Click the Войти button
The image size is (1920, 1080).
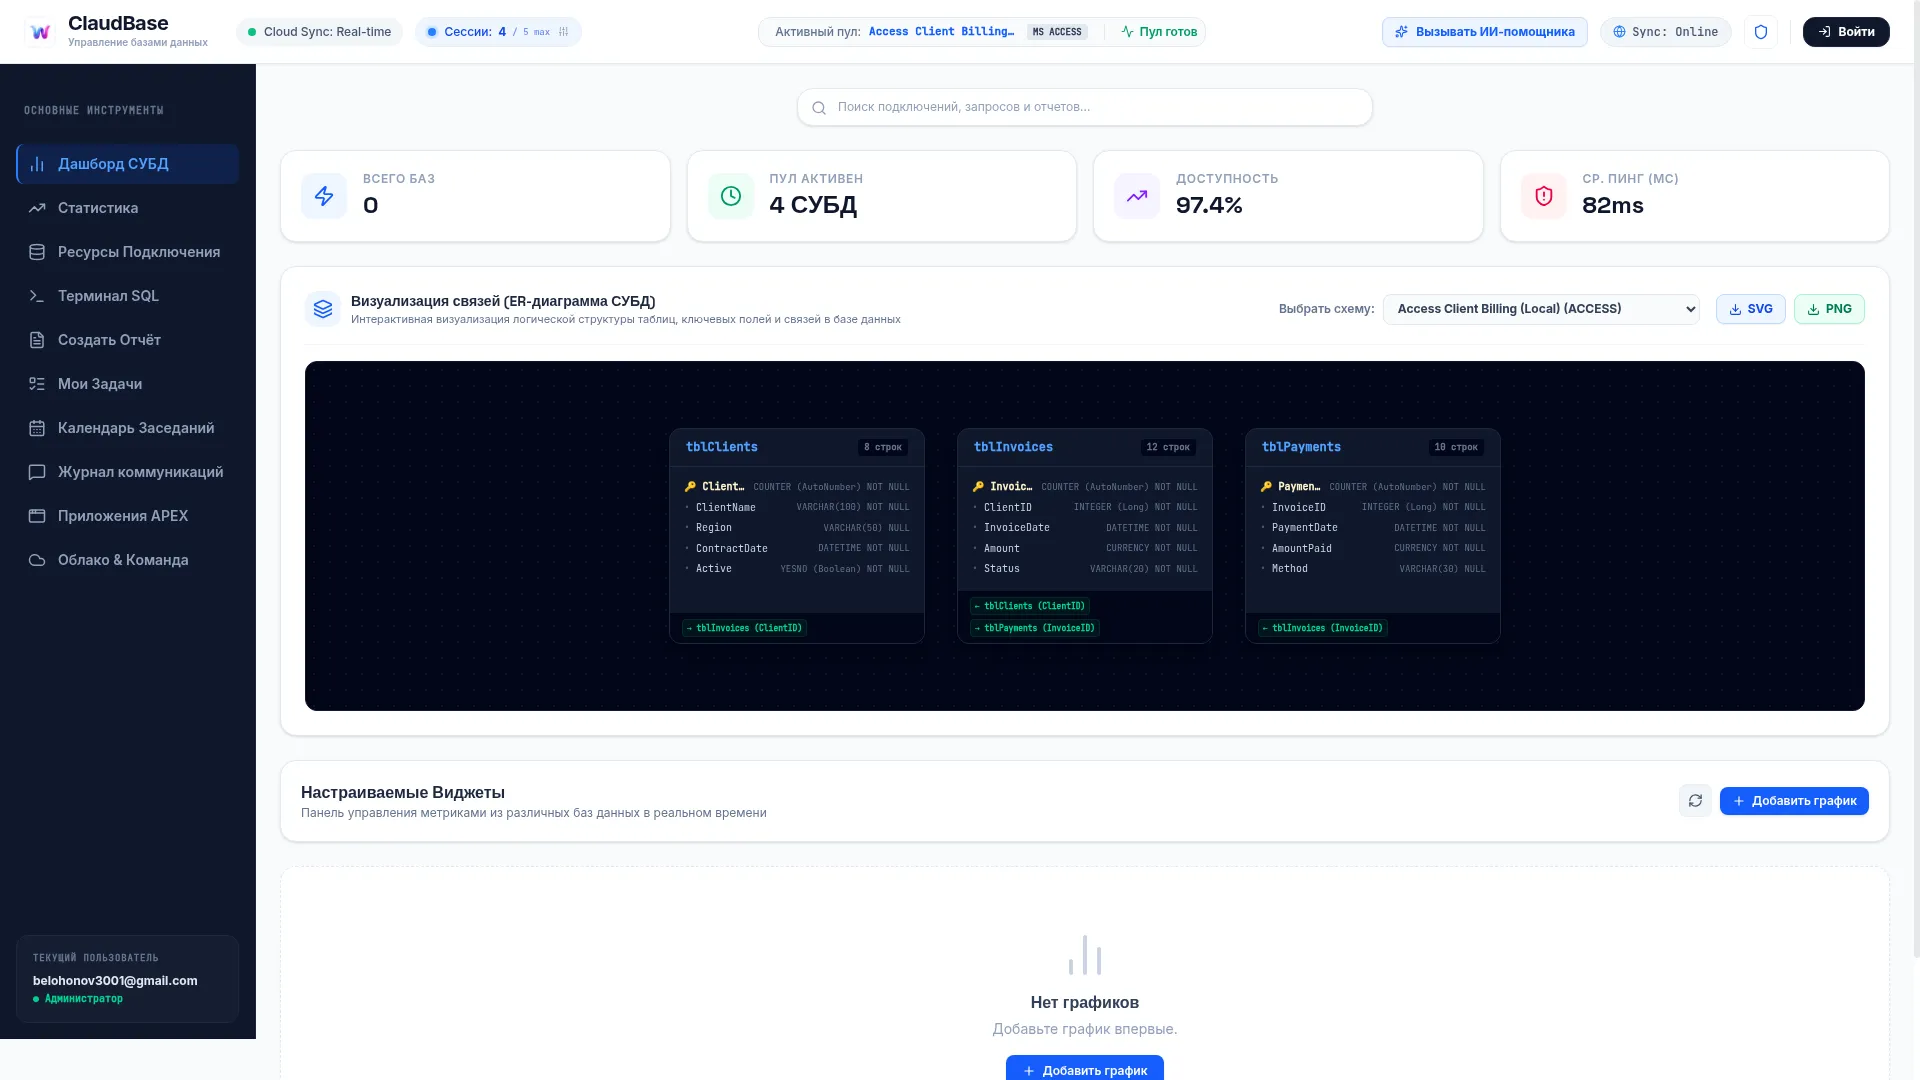[1846, 32]
